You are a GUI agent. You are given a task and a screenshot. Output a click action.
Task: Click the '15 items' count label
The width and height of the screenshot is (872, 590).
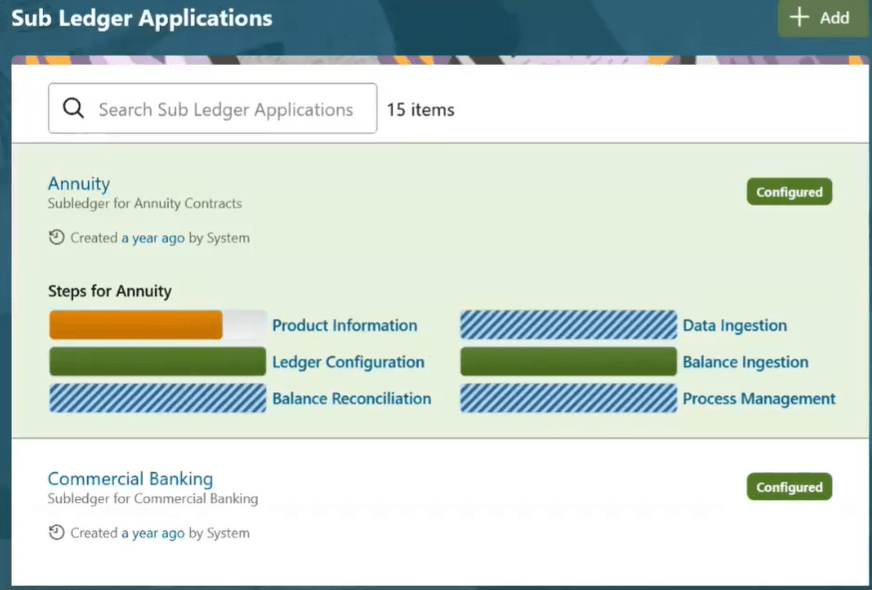[x=419, y=110]
